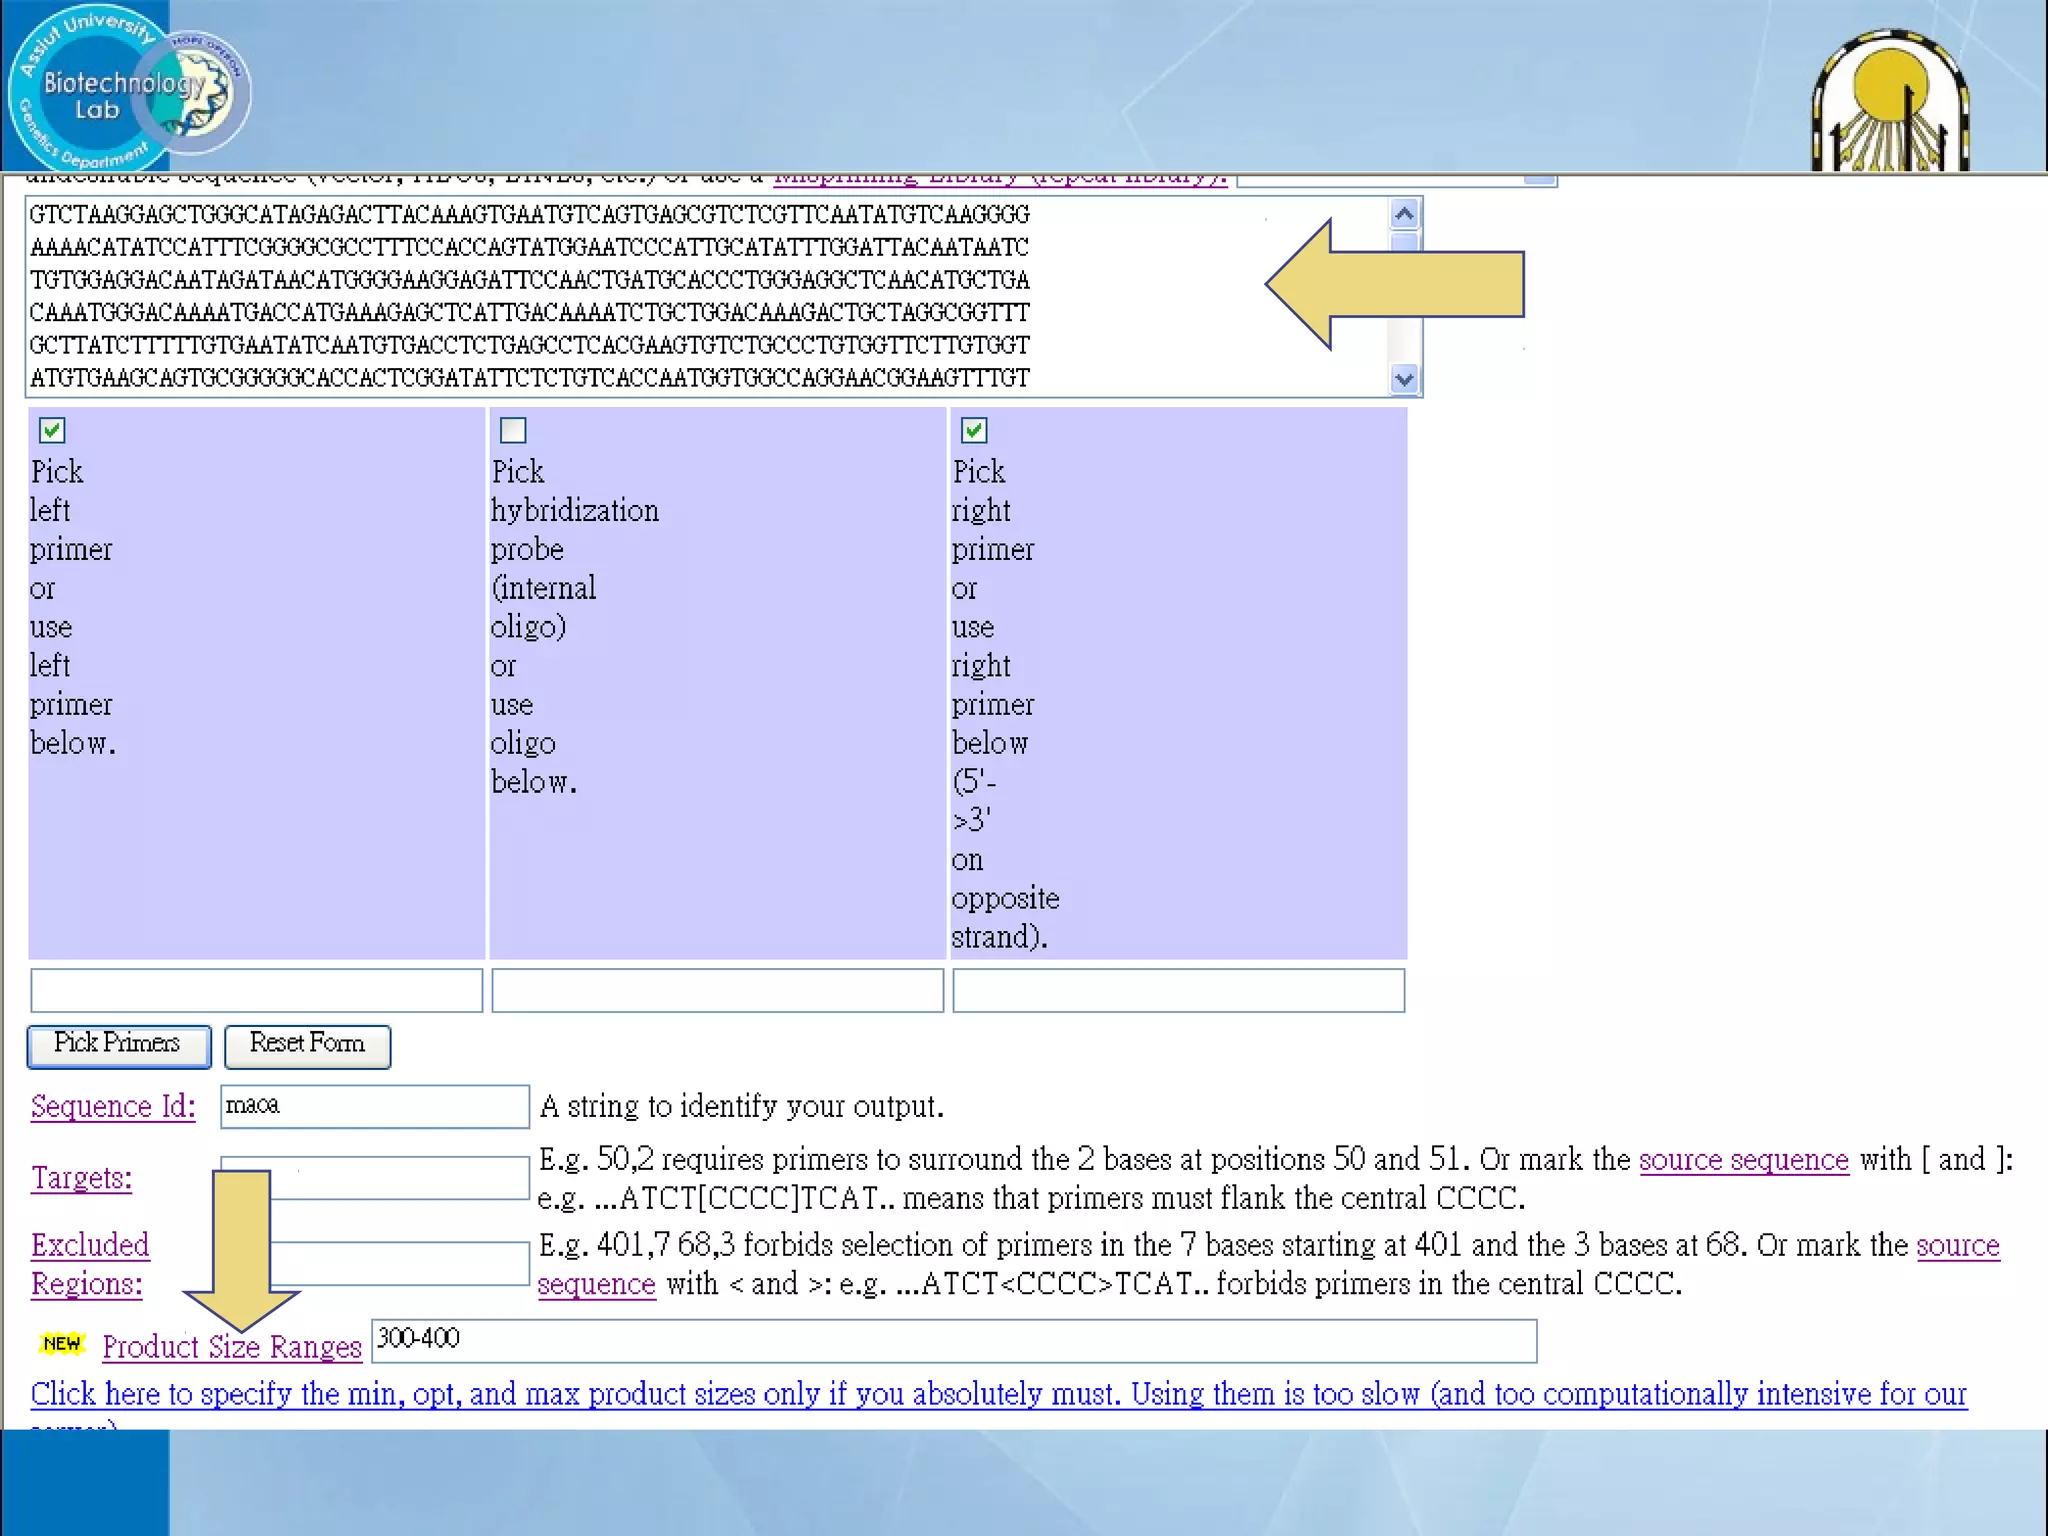This screenshot has width=2048, height=1536.
Task: Enable the Pick hybridization probe checkbox
Action: 513,430
